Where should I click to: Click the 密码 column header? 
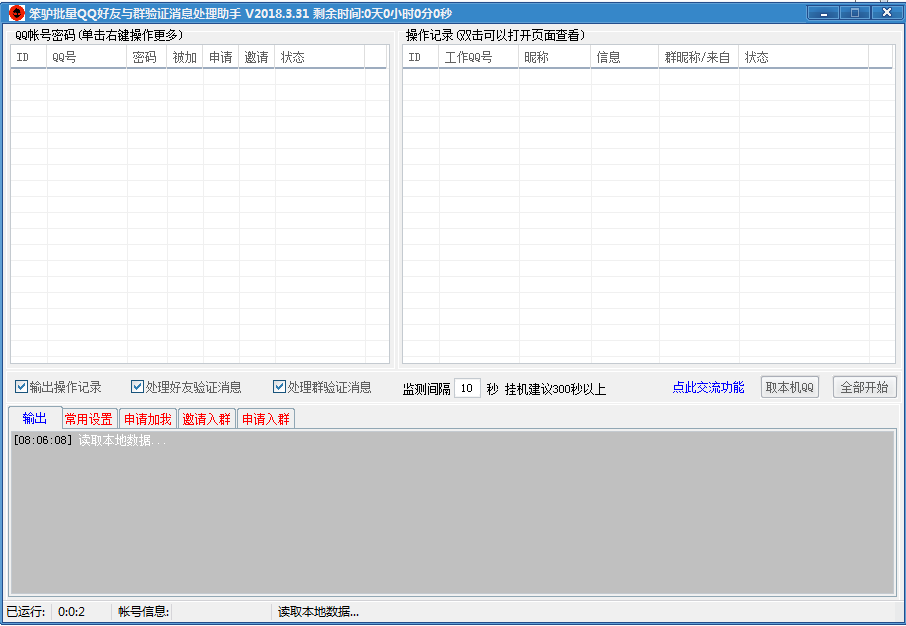(147, 57)
